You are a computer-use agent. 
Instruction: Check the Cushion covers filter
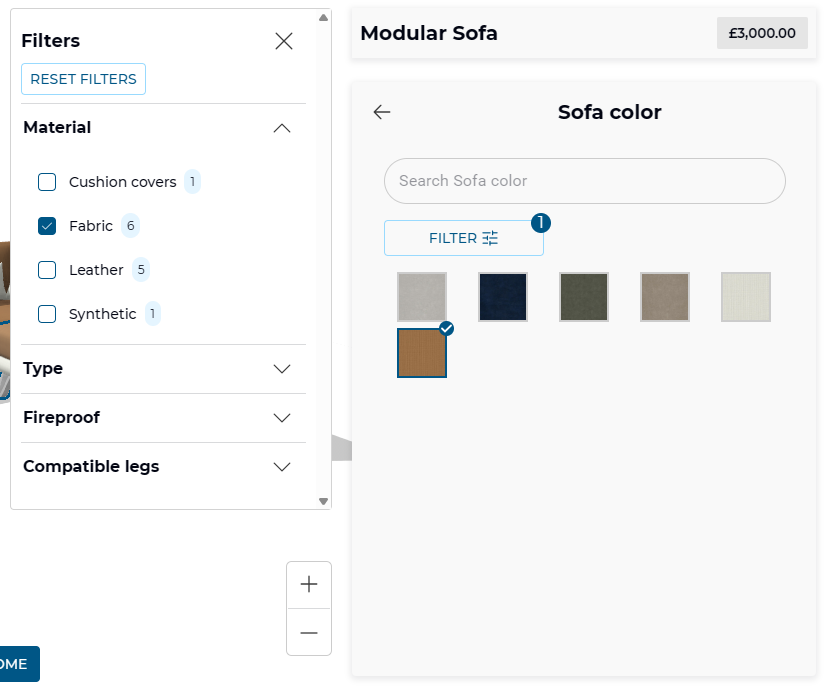click(x=46, y=181)
